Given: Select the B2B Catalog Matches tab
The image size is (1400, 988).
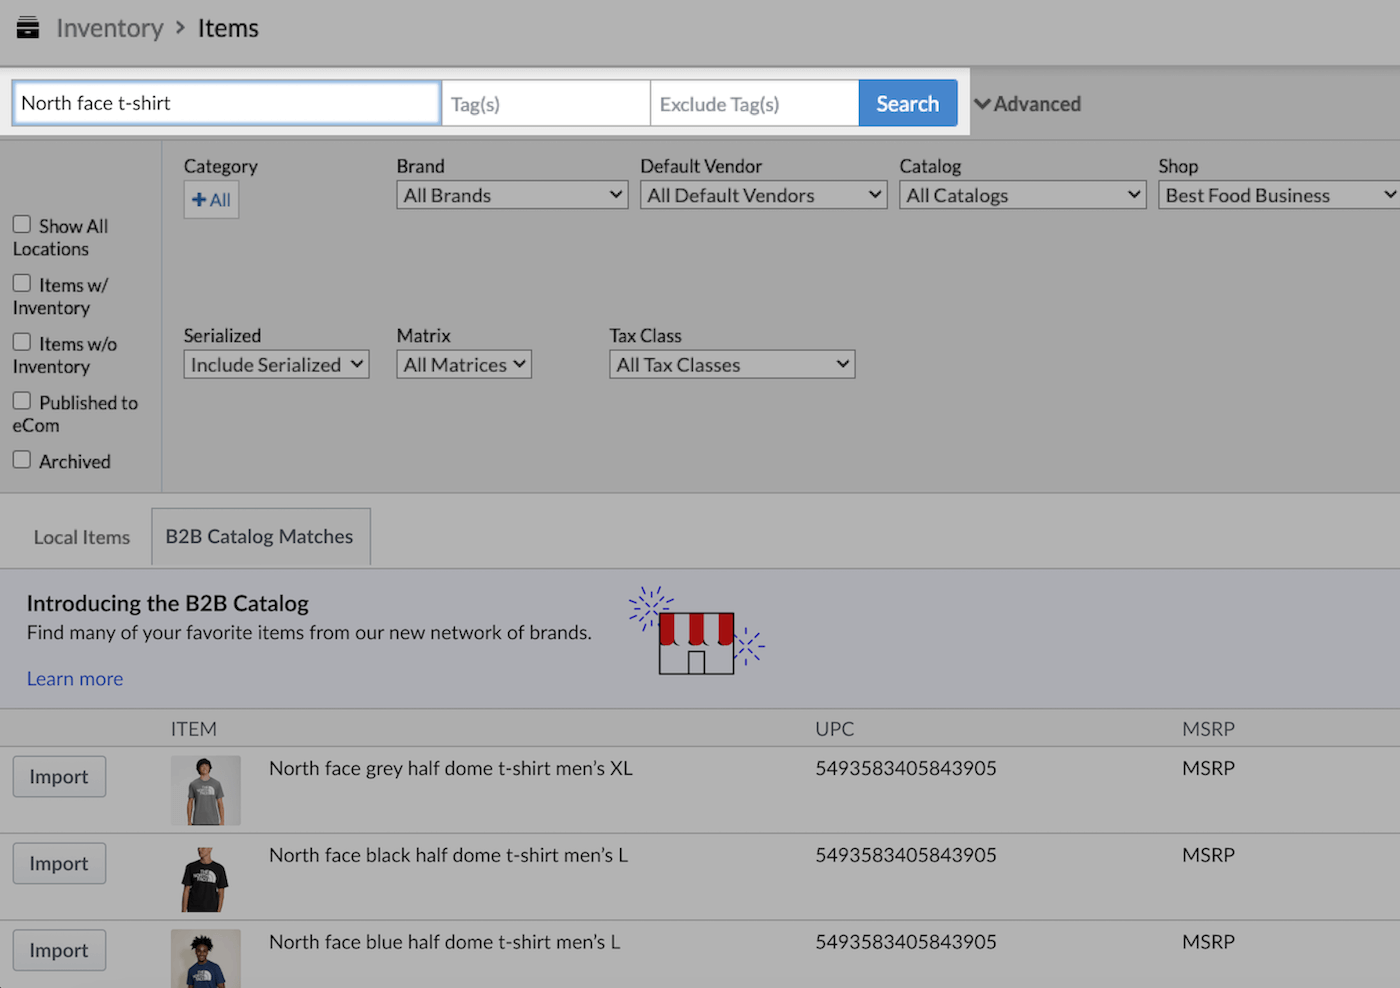Looking at the screenshot, I should point(260,537).
